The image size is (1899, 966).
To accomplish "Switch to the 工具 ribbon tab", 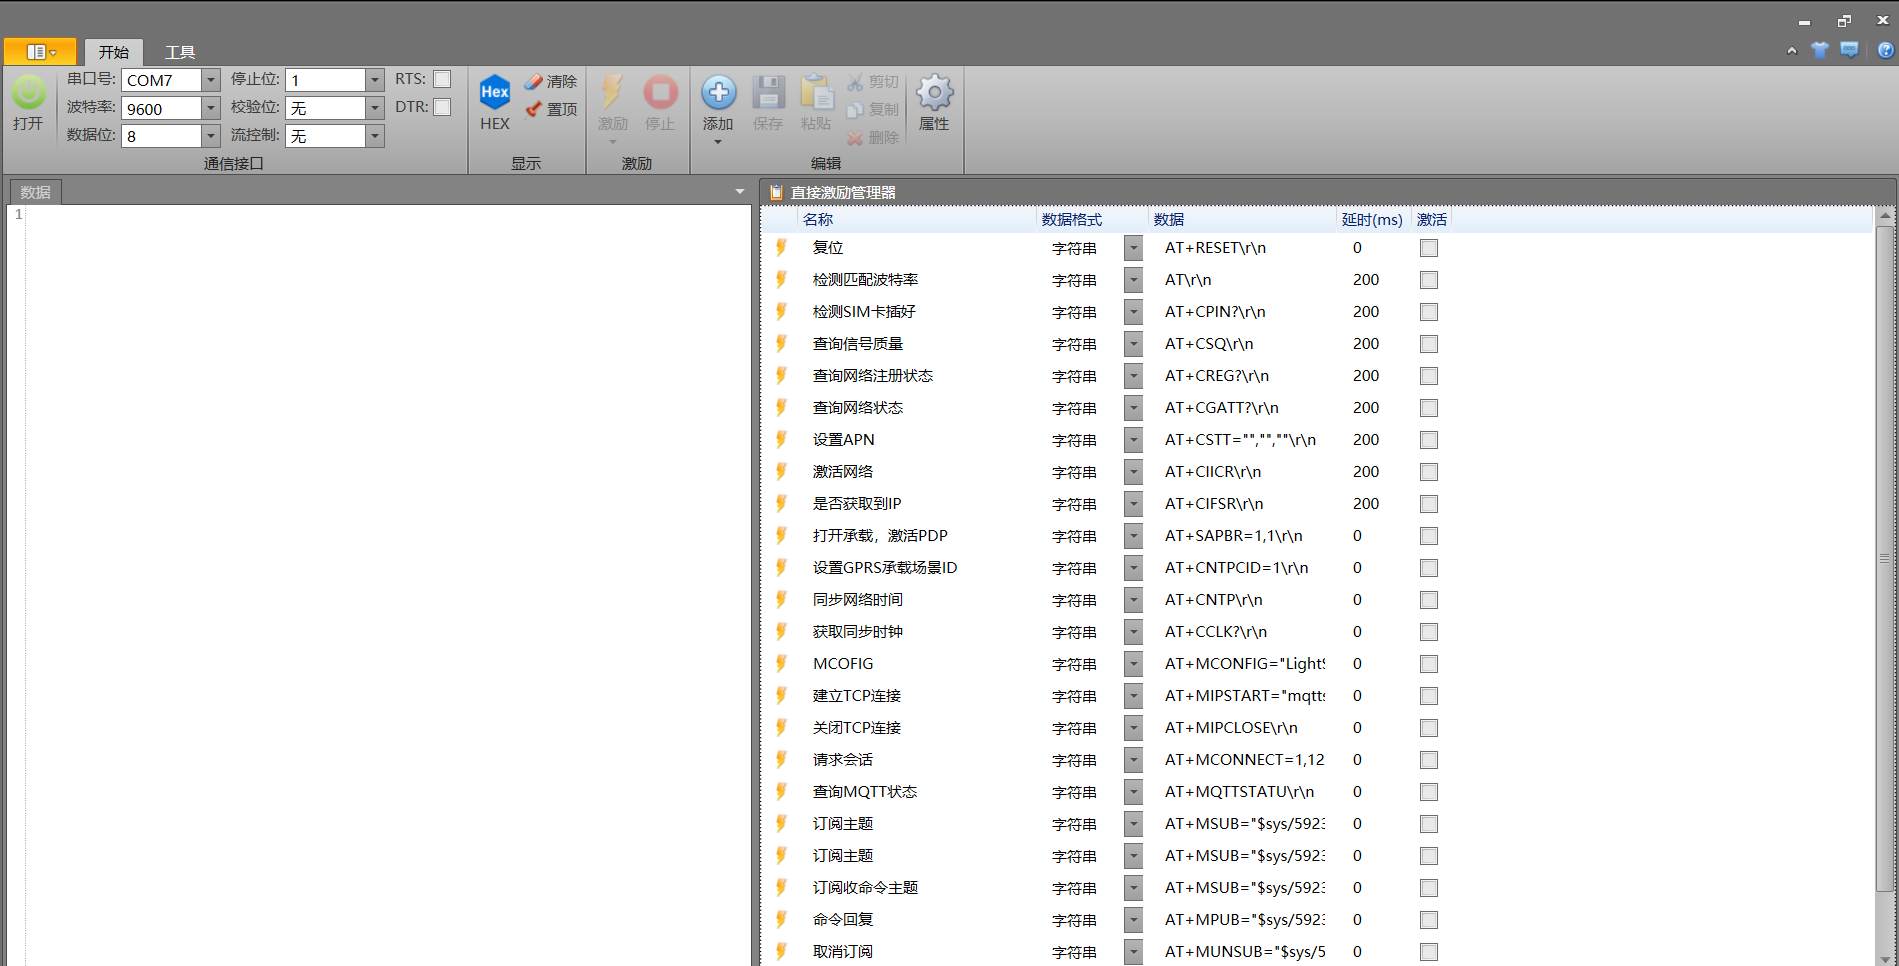I will coord(180,52).
